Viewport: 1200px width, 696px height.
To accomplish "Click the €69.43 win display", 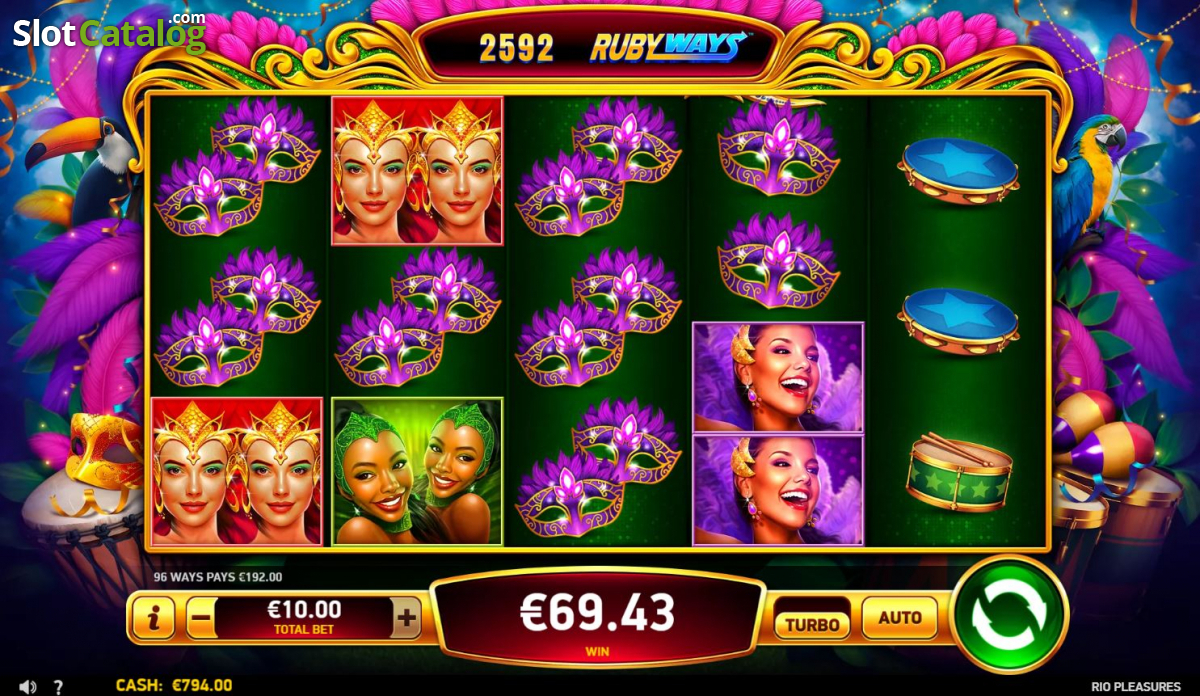I will point(598,618).
